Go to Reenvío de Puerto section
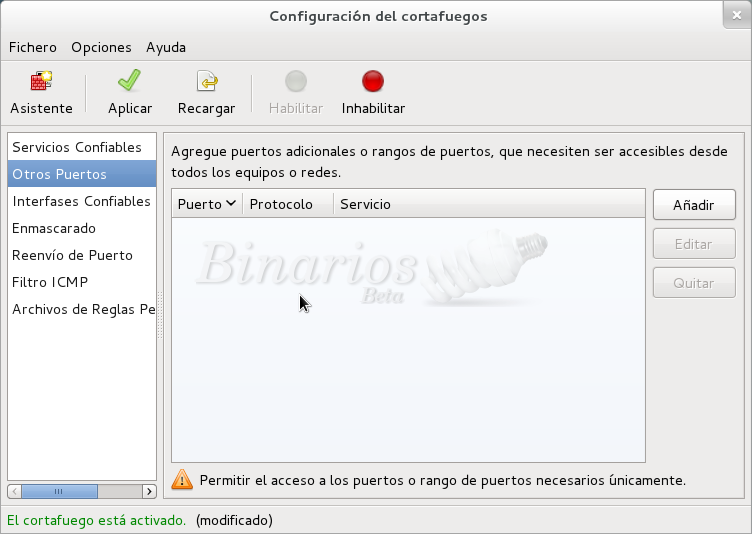 coord(72,255)
